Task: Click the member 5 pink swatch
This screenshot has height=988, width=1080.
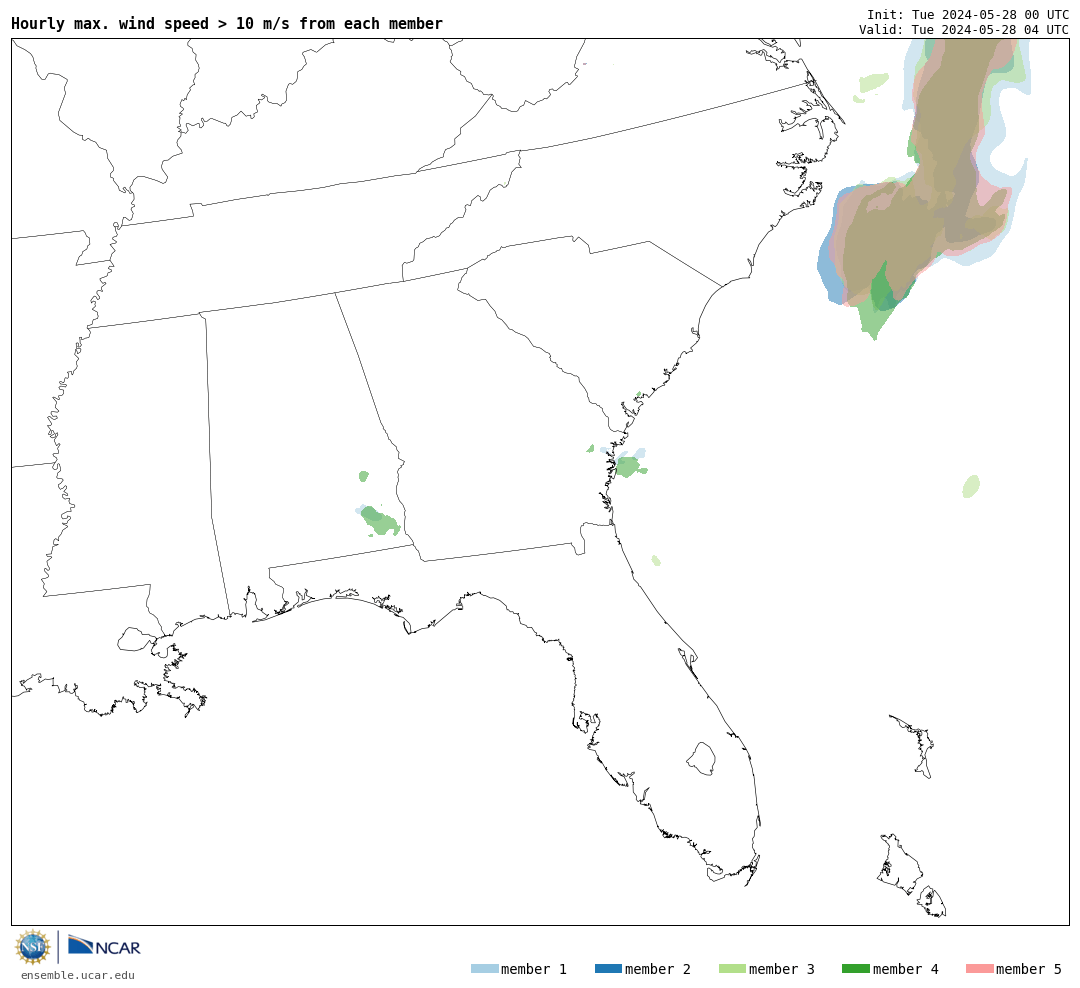Action: click(x=979, y=969)
